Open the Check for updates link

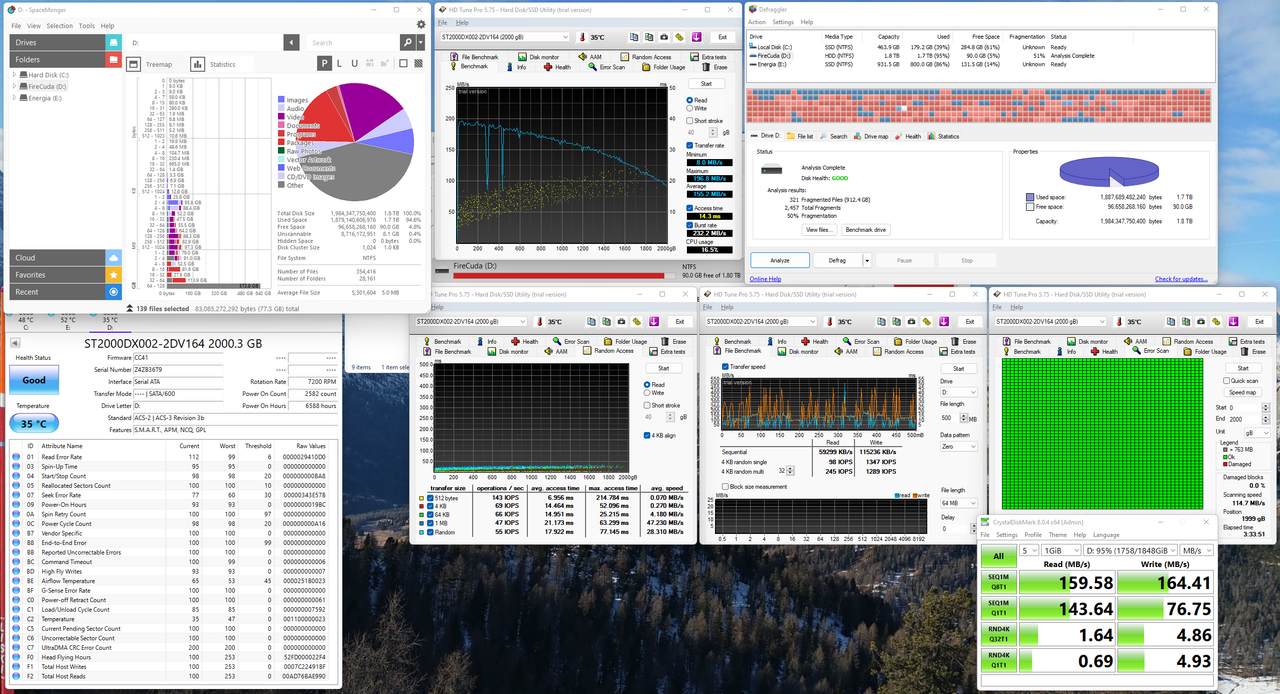[x=1181, y=279]
